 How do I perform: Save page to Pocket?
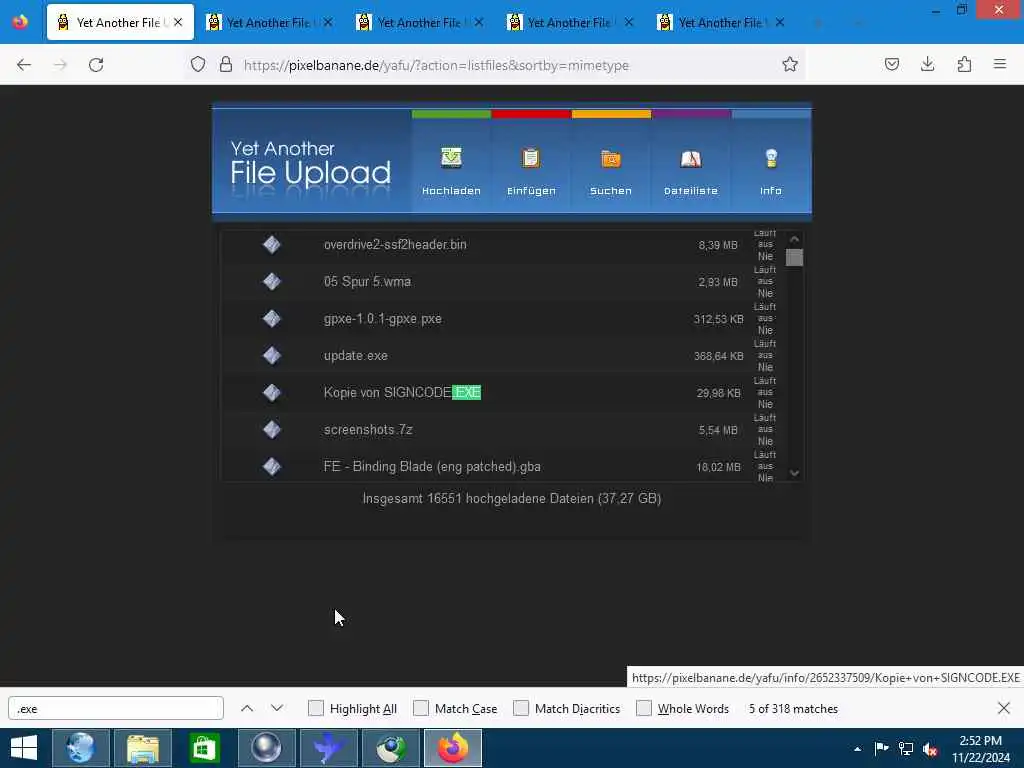(x=892, y=65)
